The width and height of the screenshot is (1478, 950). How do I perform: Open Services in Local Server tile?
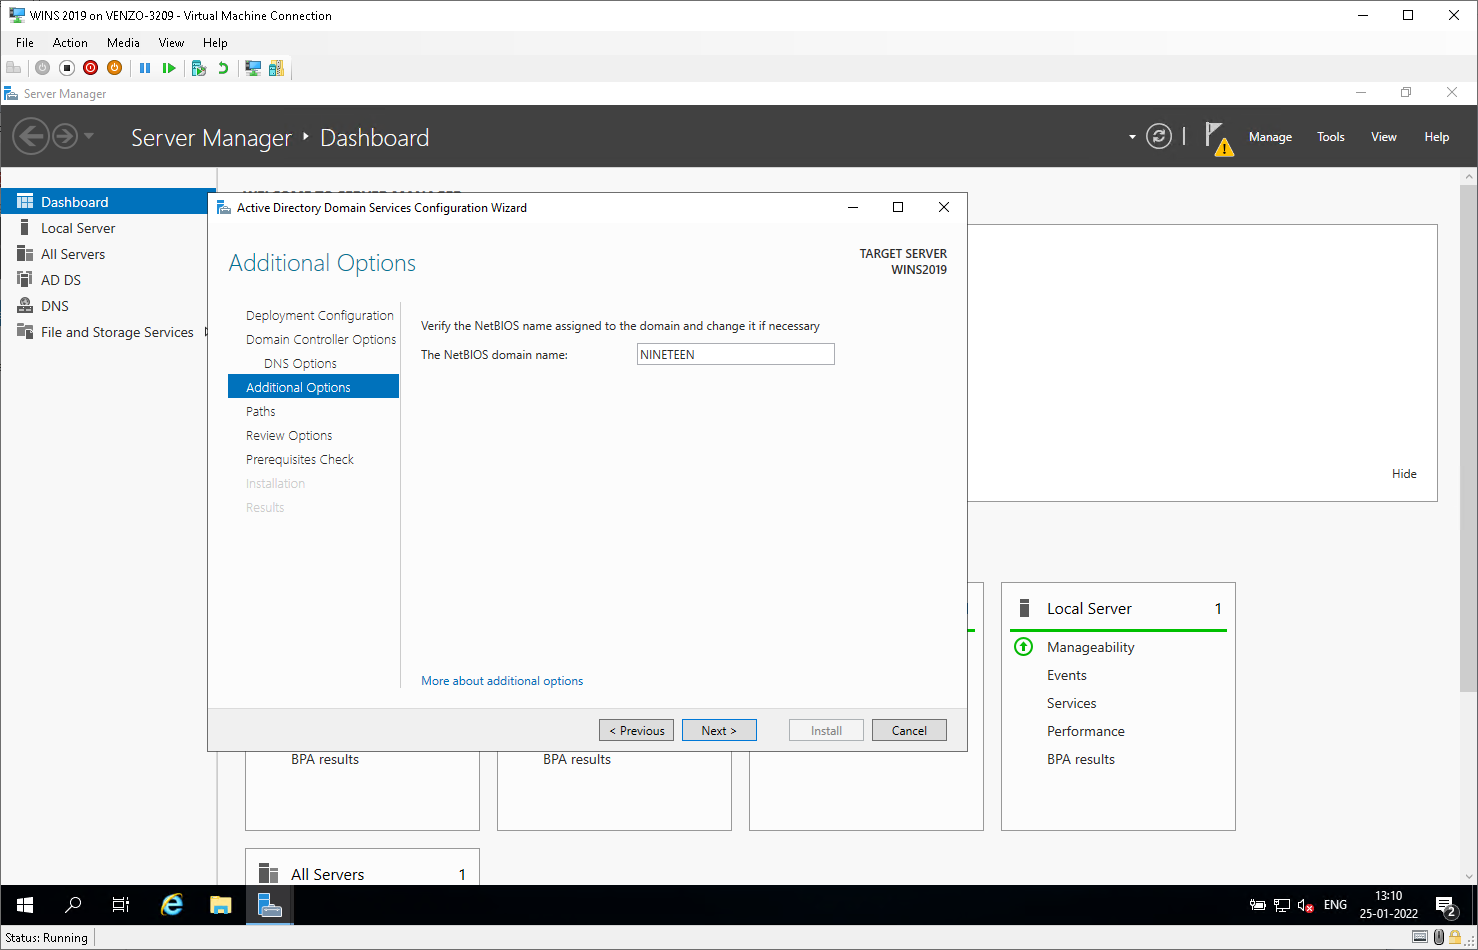[1071, 703]
